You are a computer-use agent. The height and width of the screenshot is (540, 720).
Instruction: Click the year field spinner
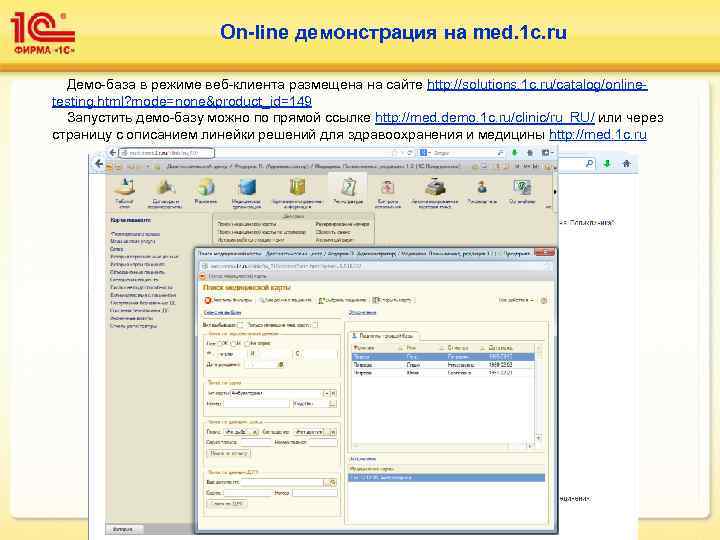332,404
